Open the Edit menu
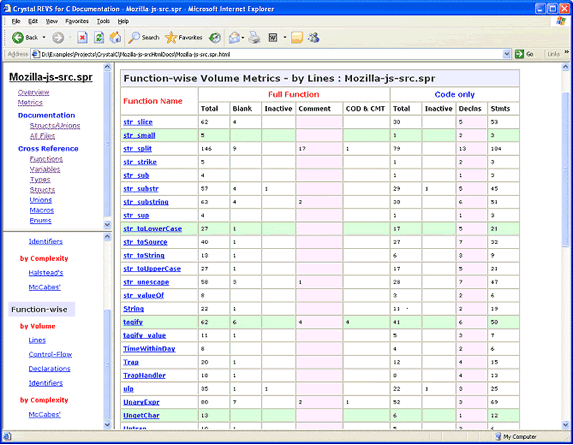Screen dimensions: 573x445 [x=33, y=21]
